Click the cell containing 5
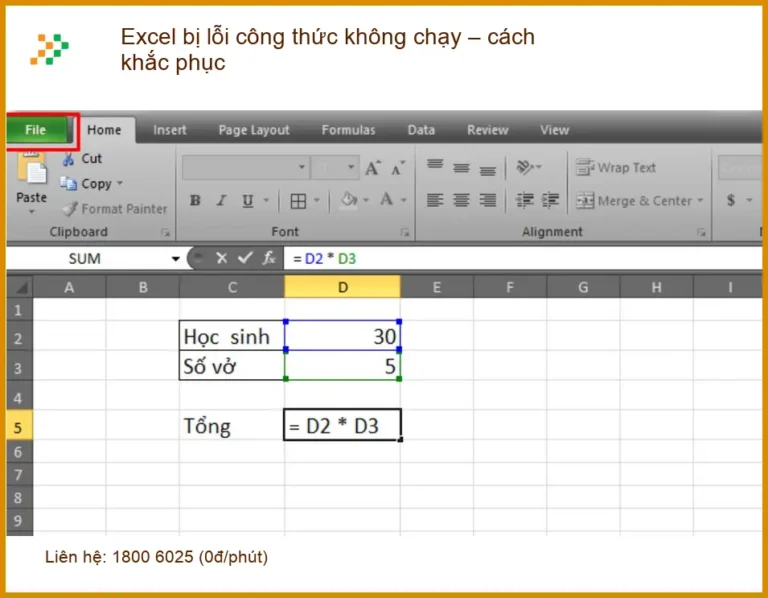The width and height of the screenshot is (768, 598). (x=342, y=365)
